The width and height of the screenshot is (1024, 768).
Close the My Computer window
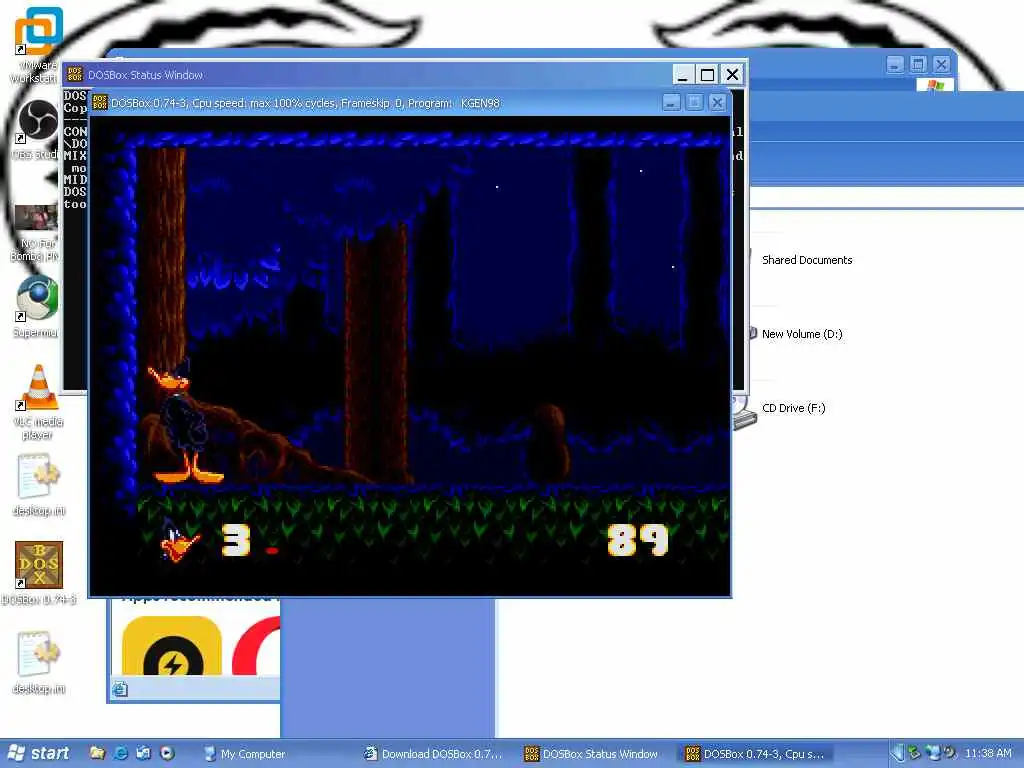tap(941, 64)
